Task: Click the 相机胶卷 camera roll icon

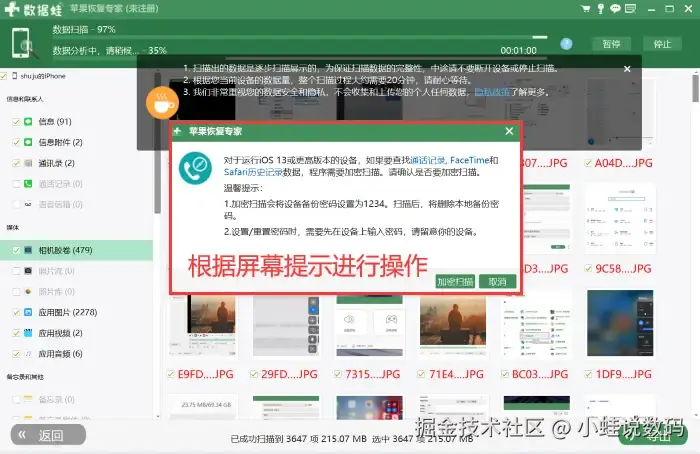Action: coord(28,250)
